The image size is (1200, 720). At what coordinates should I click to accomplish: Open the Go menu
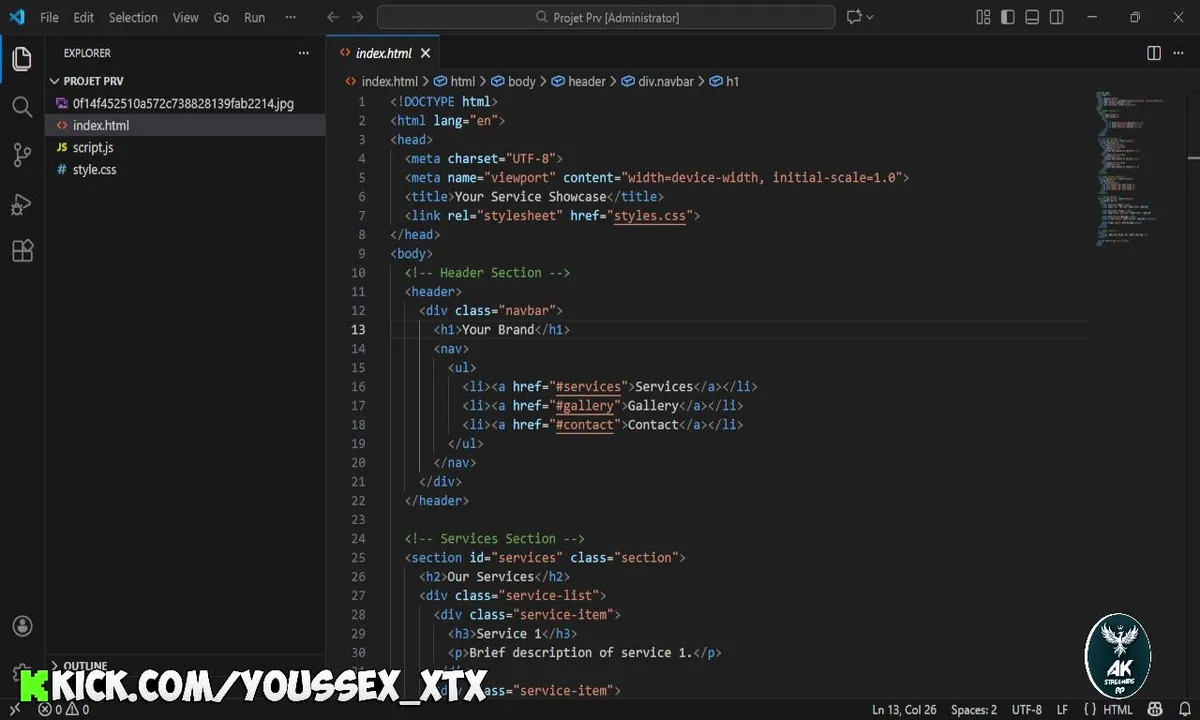(x=222, y=17)
